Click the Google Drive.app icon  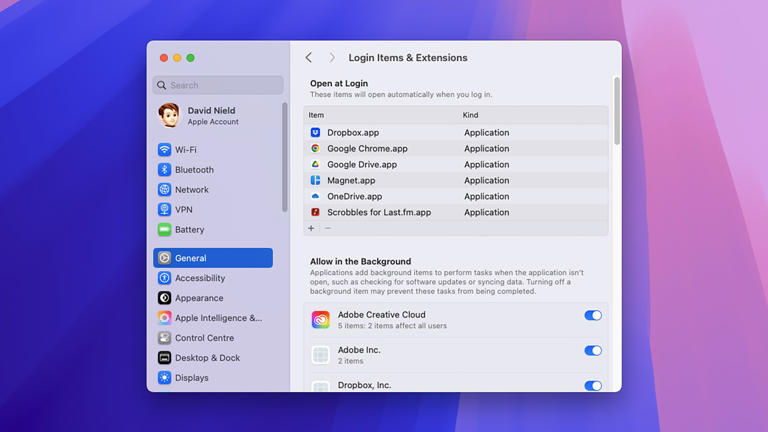315,164
